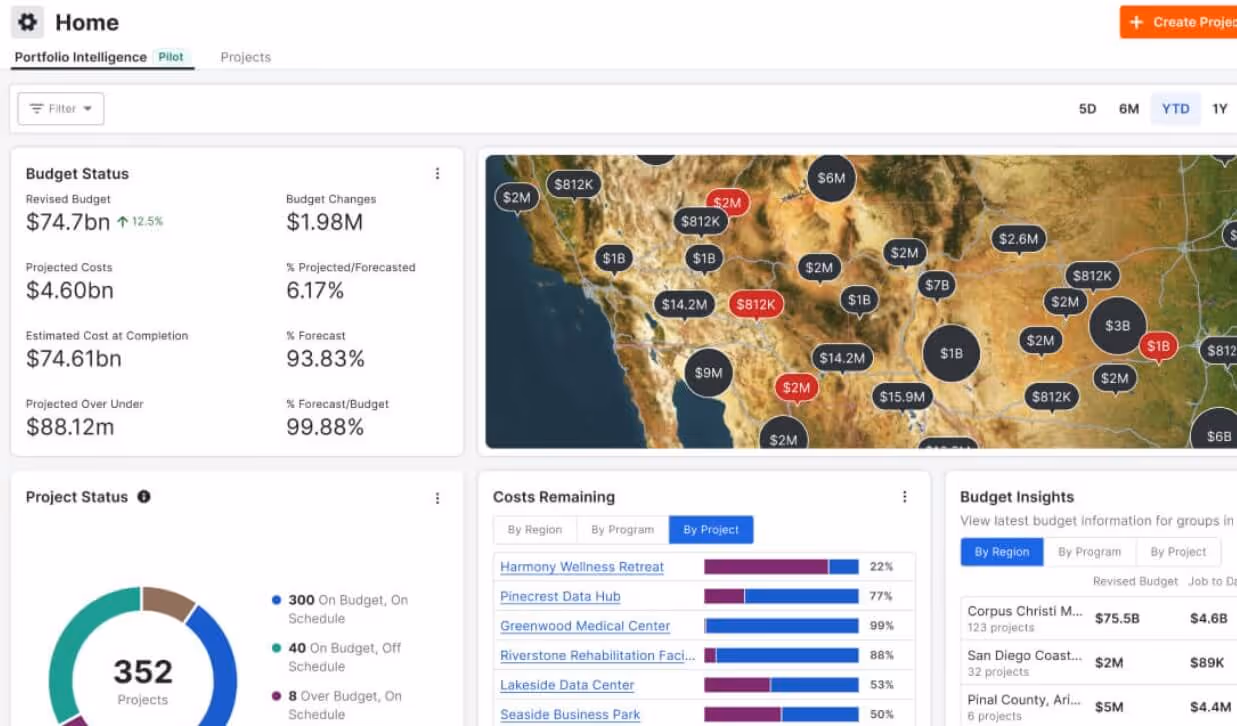Click the Create Project button
This screenshot has height=726, width=1237.
coord(1179,22)
